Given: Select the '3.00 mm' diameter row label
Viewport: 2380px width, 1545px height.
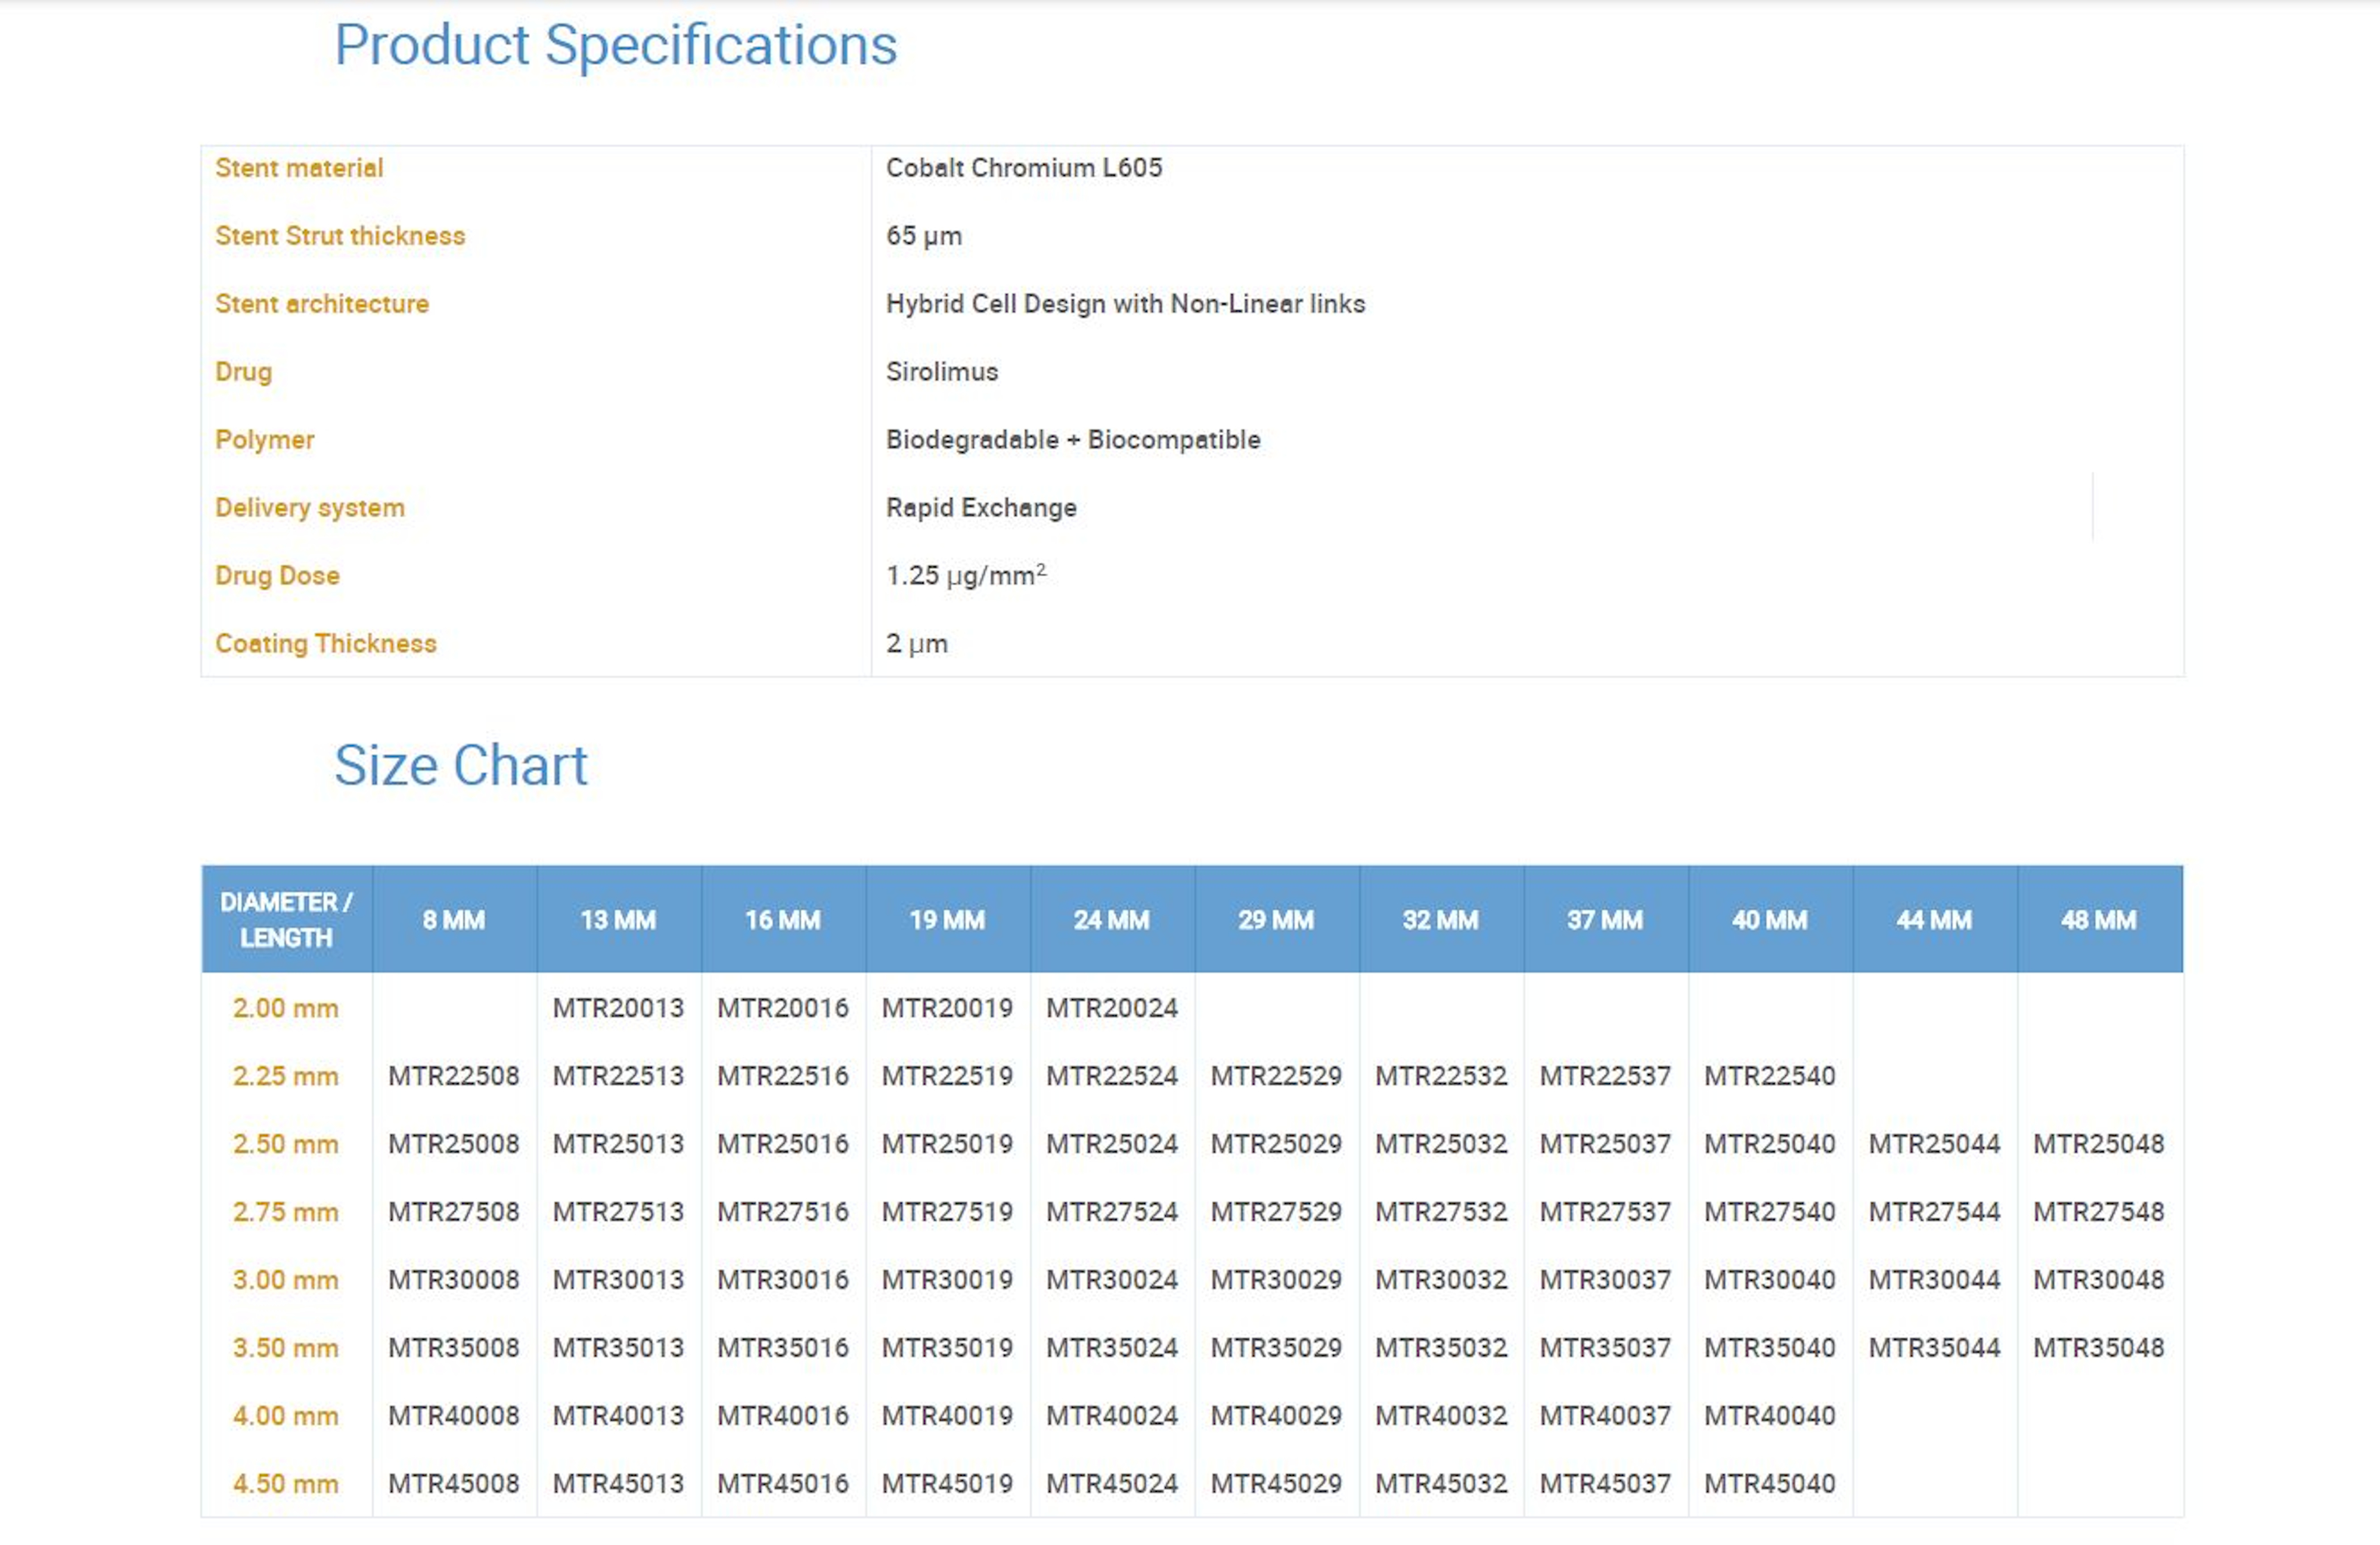Looking at the screenshot, I should point(286,1280).
